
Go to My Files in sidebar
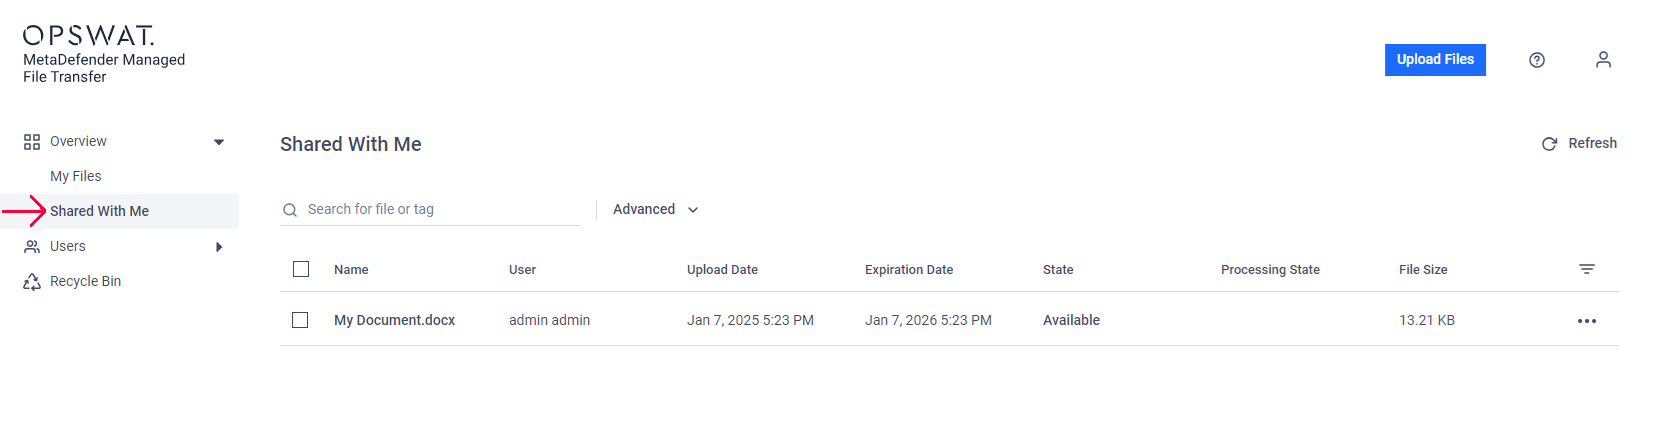76,176
